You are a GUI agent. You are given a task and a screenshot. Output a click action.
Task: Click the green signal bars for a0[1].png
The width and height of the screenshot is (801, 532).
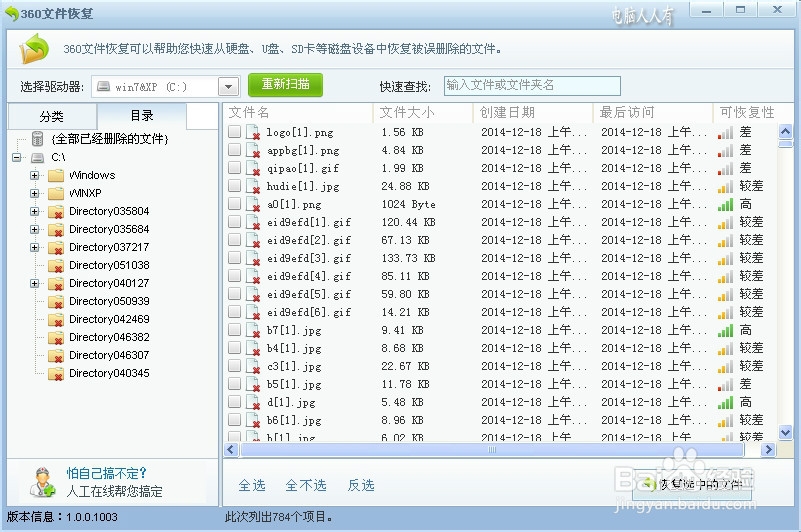[725, 205]
